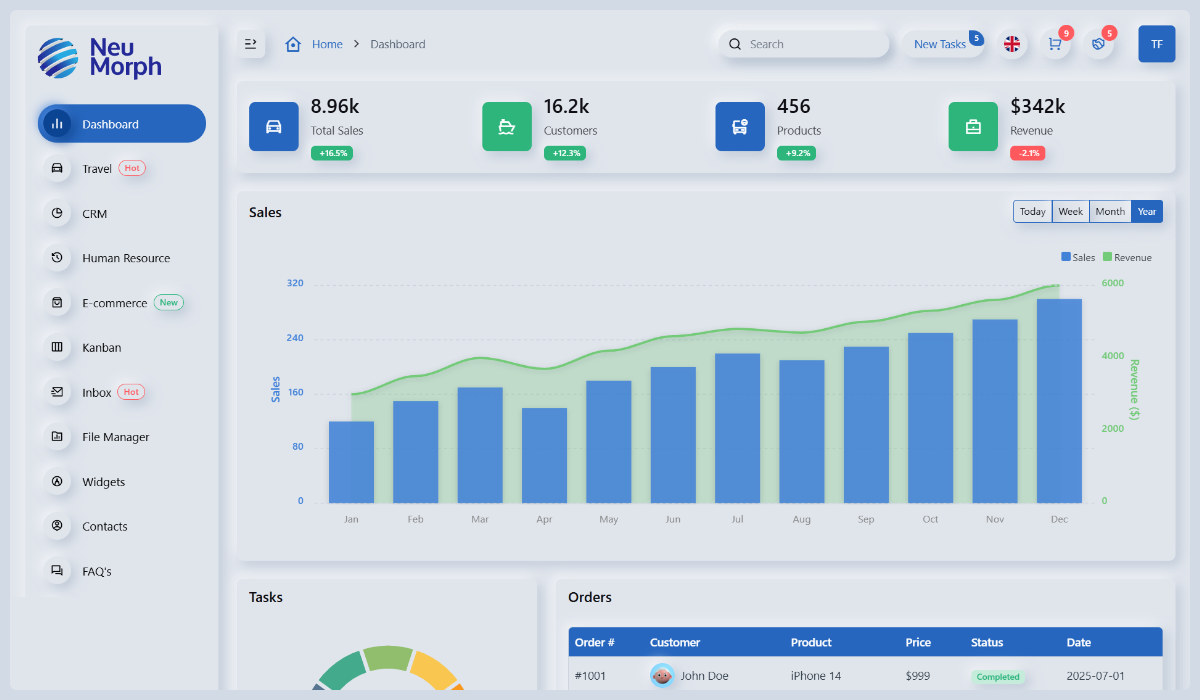Open the New Tasks button
The image size is (1200, 700).
[940, 44]
